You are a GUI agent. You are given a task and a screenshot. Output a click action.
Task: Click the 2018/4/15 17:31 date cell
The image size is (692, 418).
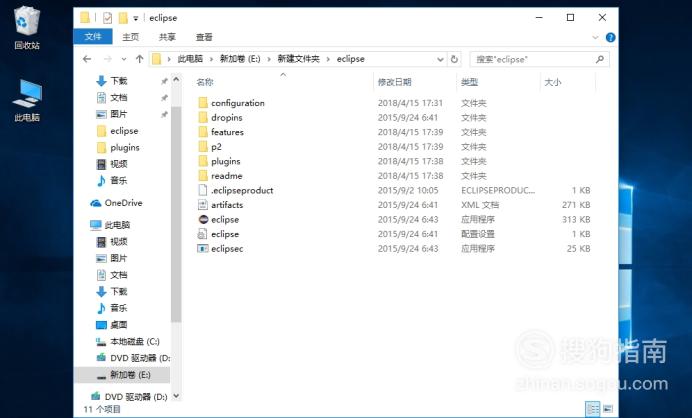pos(410,103)
